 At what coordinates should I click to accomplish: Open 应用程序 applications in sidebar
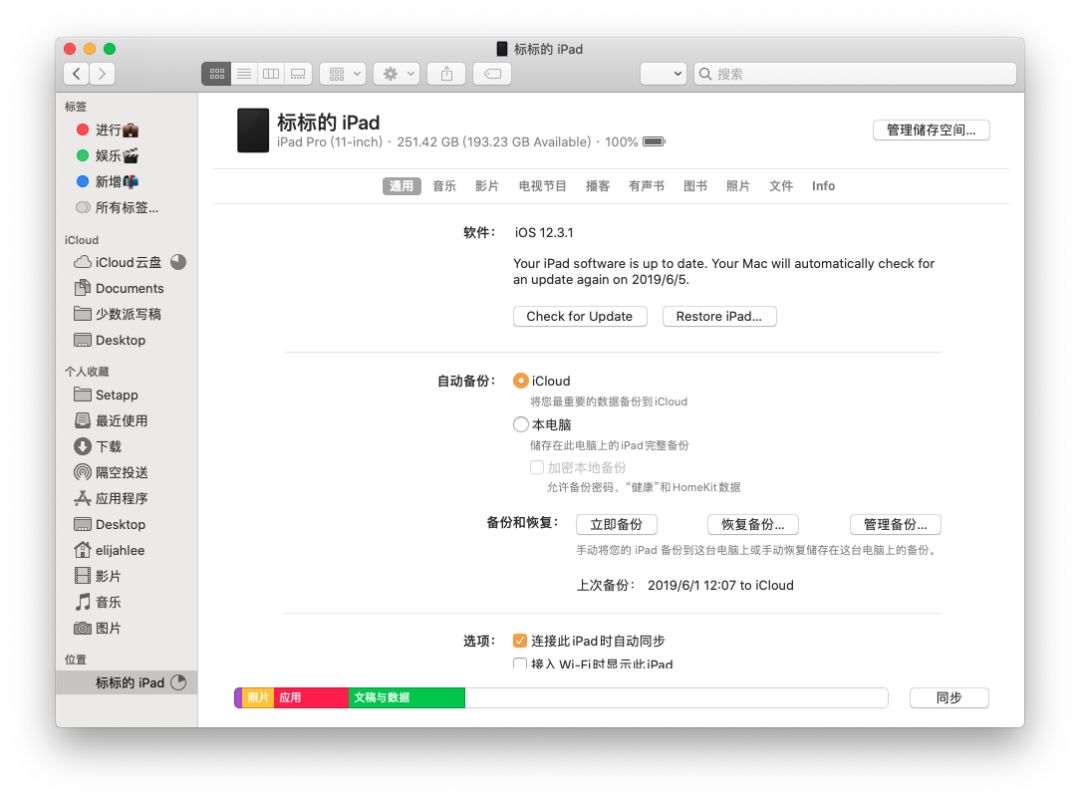[111, 498]
